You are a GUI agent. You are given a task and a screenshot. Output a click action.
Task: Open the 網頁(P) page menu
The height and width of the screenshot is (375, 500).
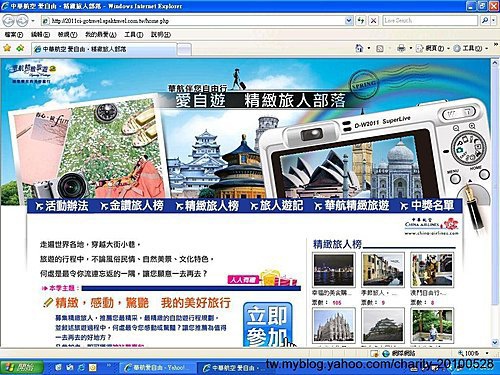click(432, 49)
